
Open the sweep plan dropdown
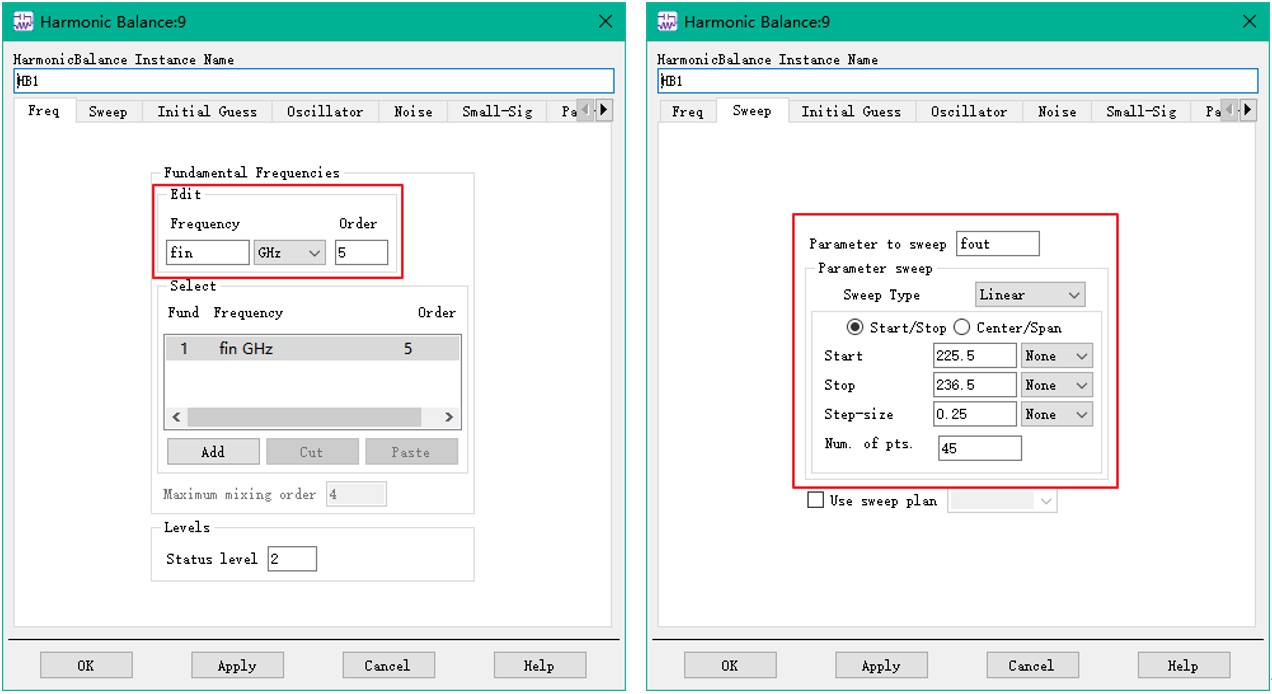(1002, 501)
